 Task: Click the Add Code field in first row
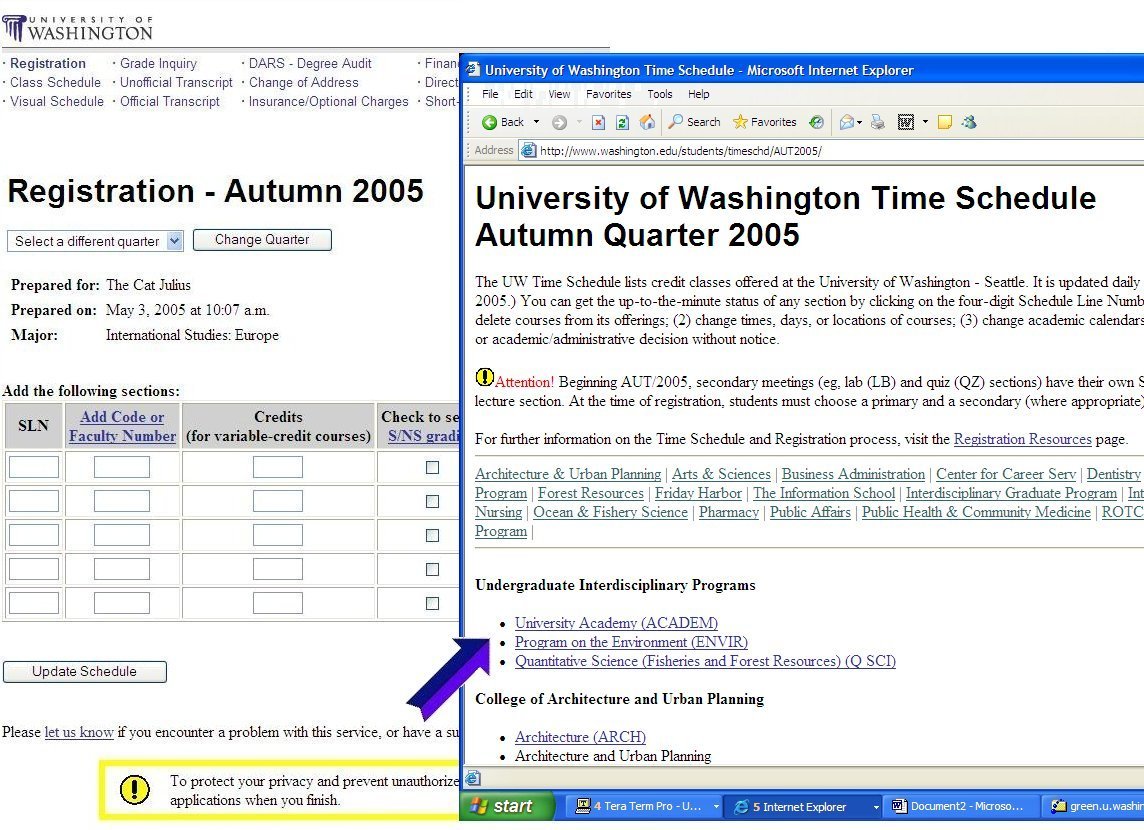pyautogui.click(x=122, y=467)
